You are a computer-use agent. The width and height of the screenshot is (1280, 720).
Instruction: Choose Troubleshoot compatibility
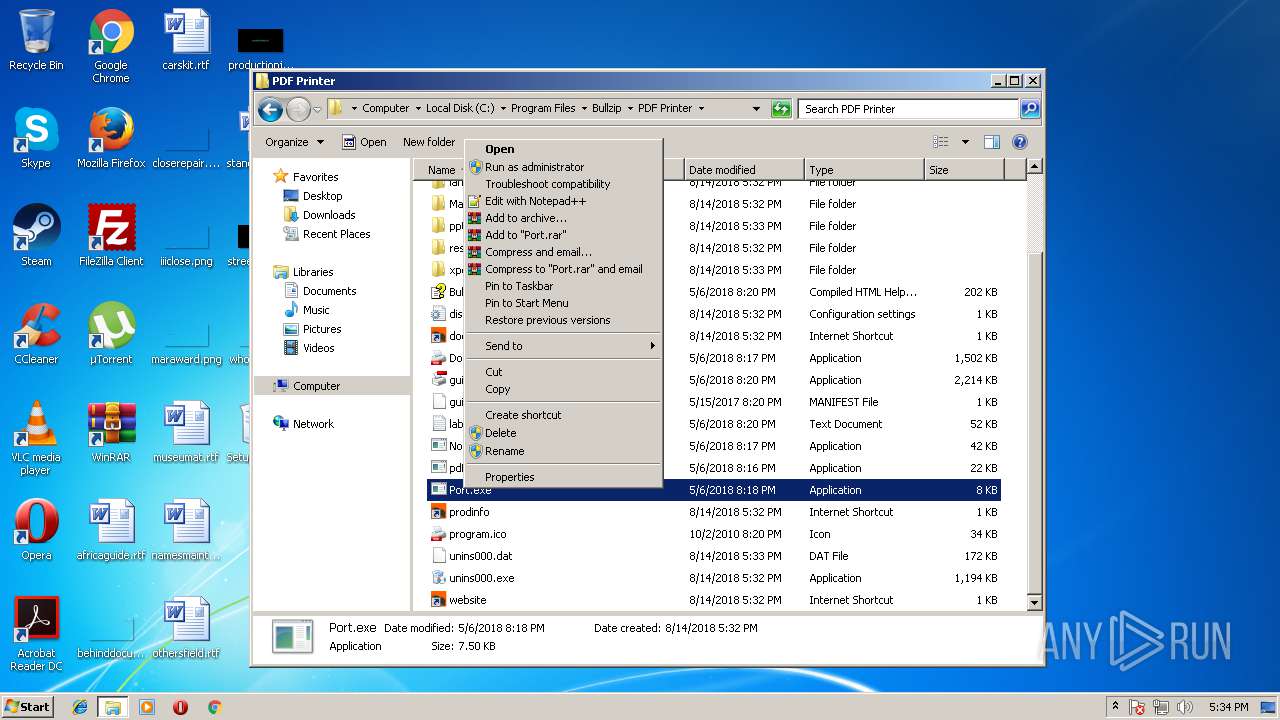(563, 184)
